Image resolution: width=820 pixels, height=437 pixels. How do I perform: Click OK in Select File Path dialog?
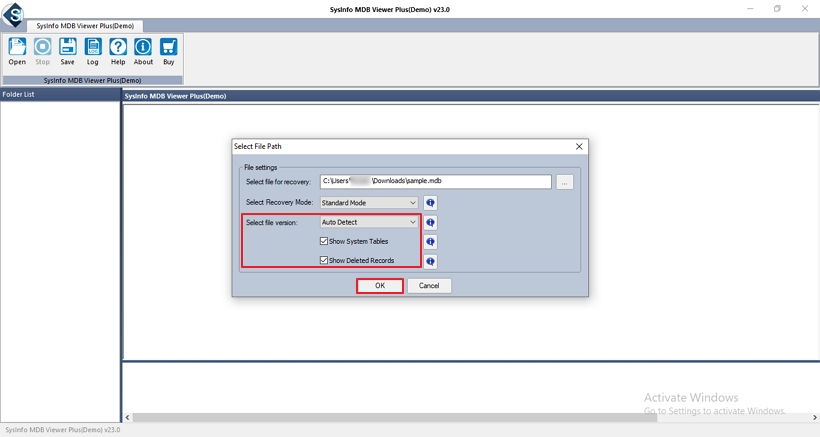(x=380, y=285)
